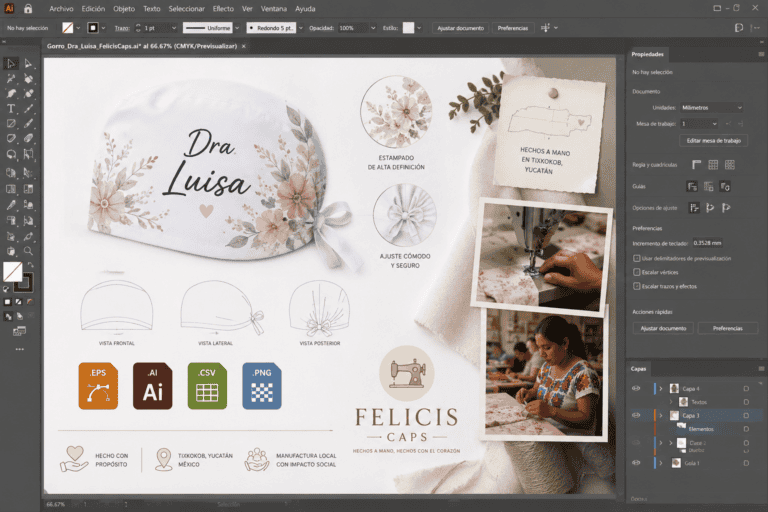Click target circle of Capa 4 layer

click(746, 389)
